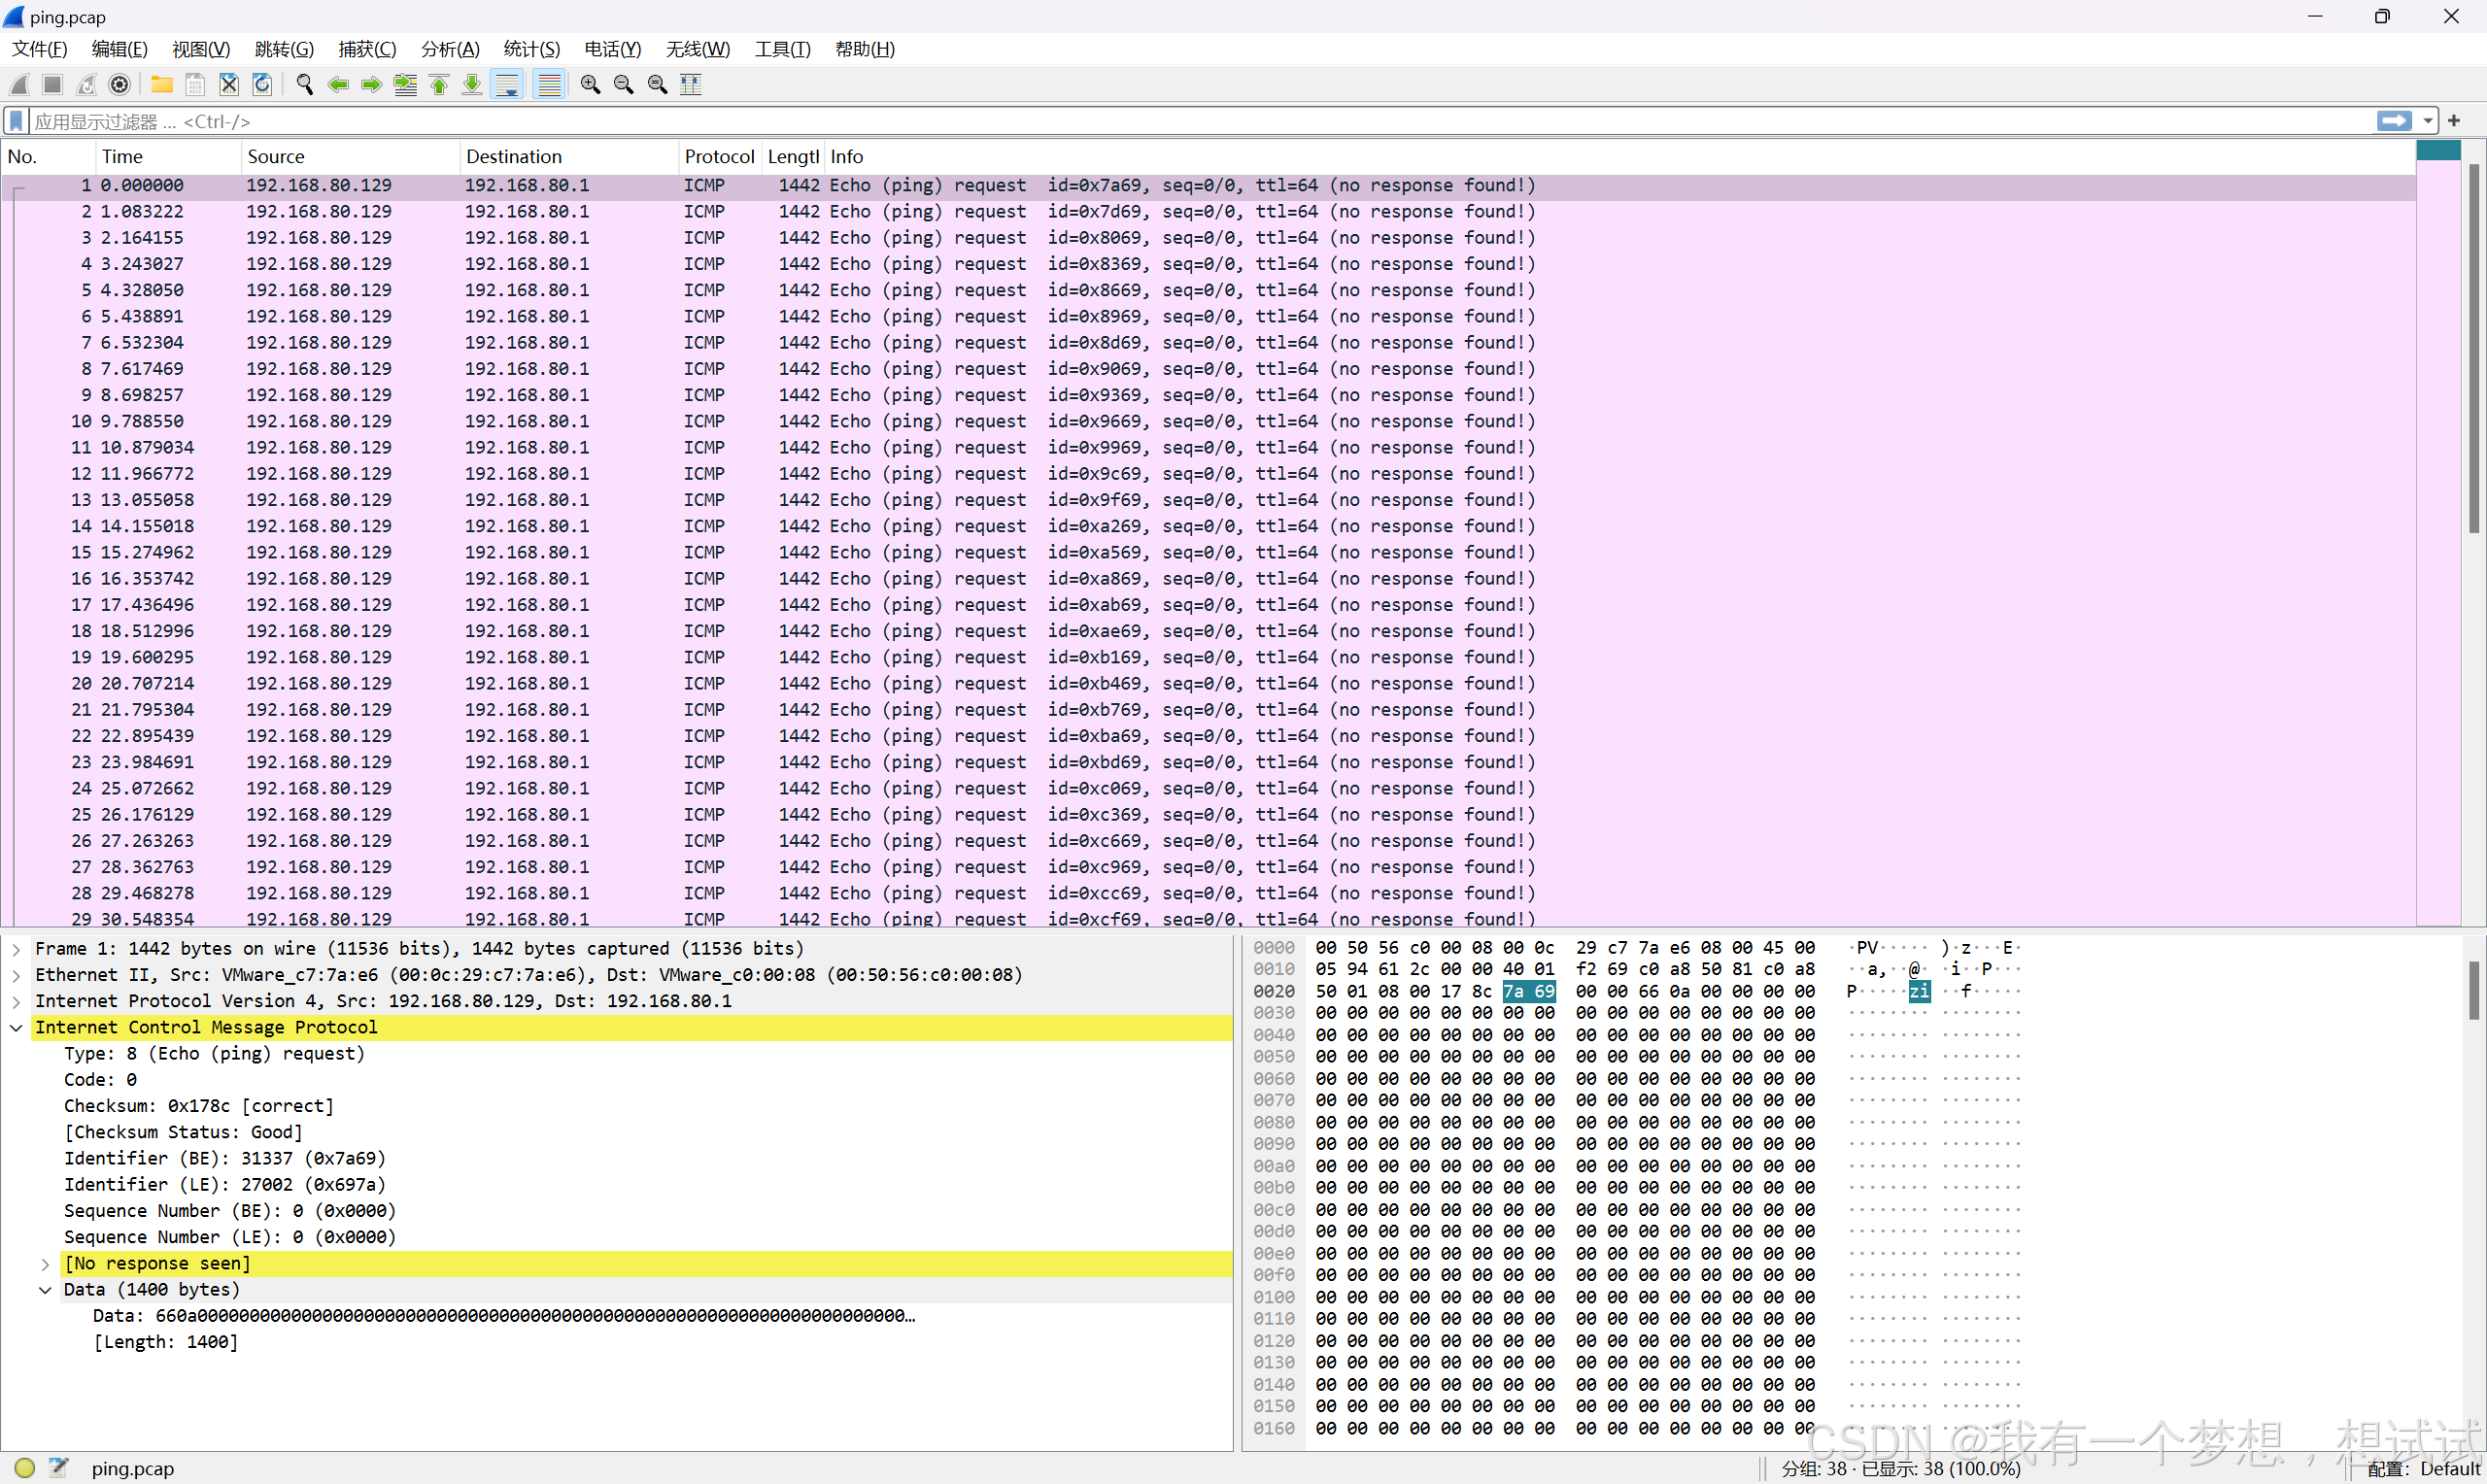The width and height of the screenshot is (2487, 1484).
Task: Expand the No response seen item
Action: [45, 1264]
